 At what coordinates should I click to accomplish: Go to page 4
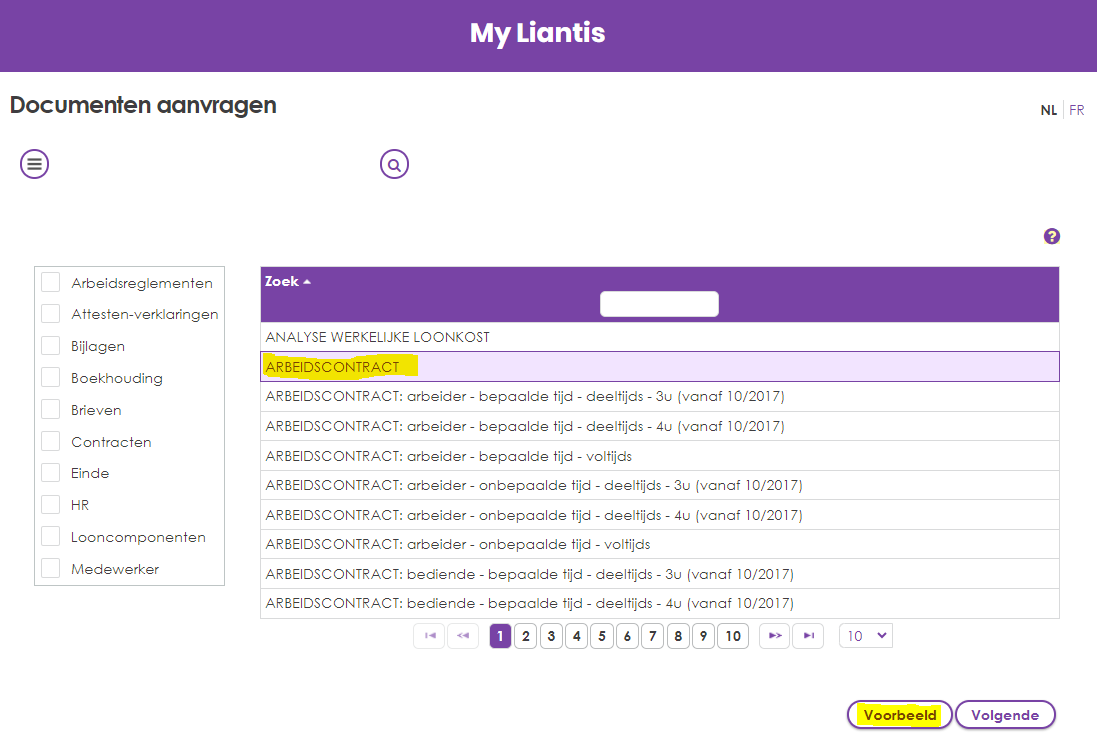[576, 636]
